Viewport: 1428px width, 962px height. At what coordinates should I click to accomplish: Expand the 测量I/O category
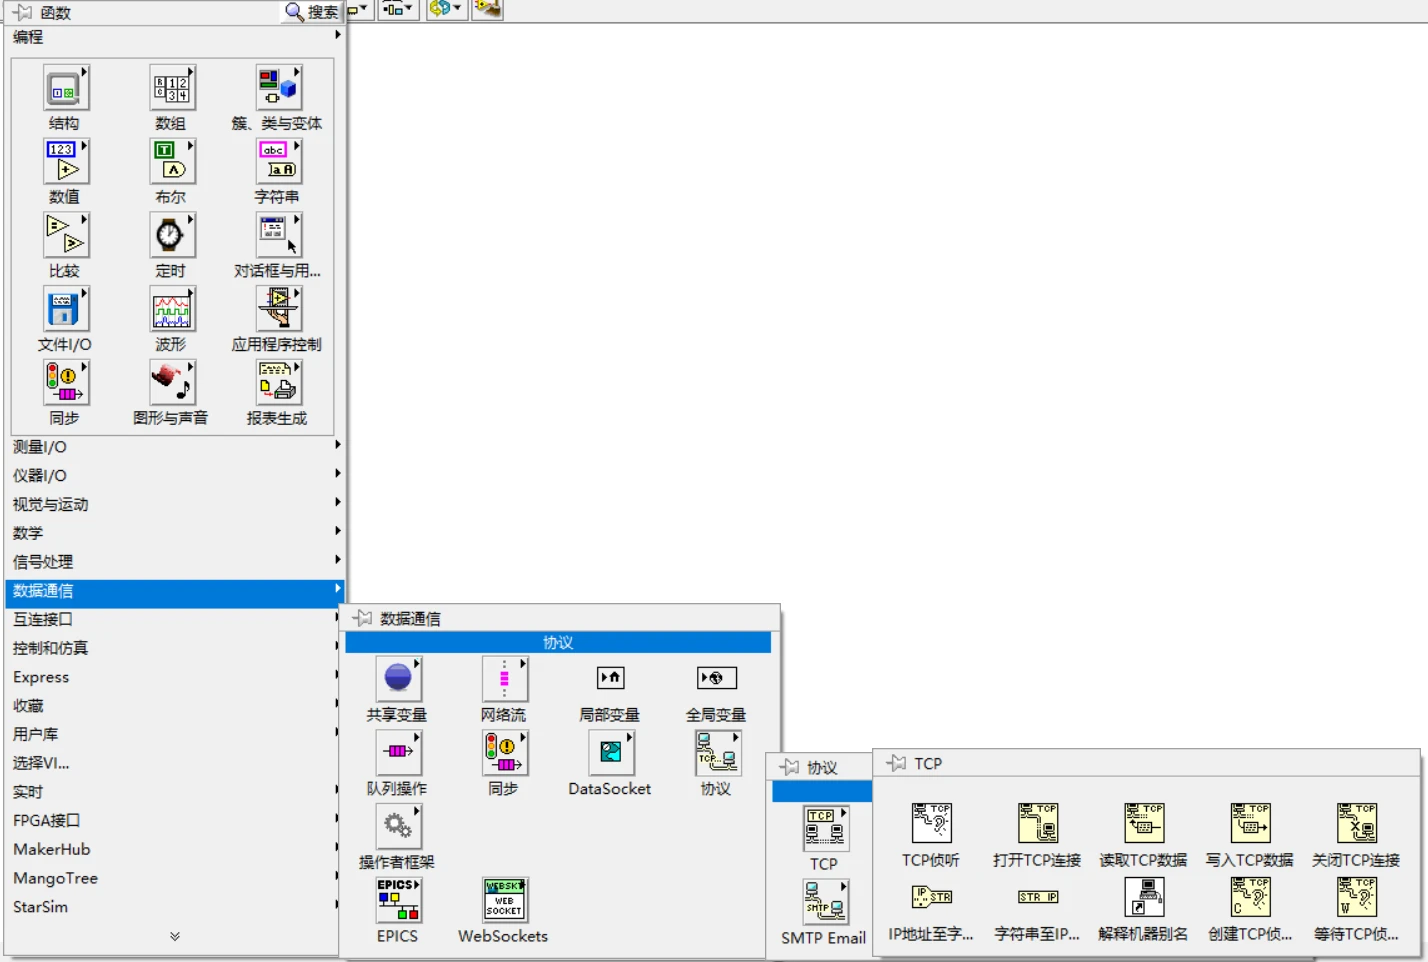[174, 447]
